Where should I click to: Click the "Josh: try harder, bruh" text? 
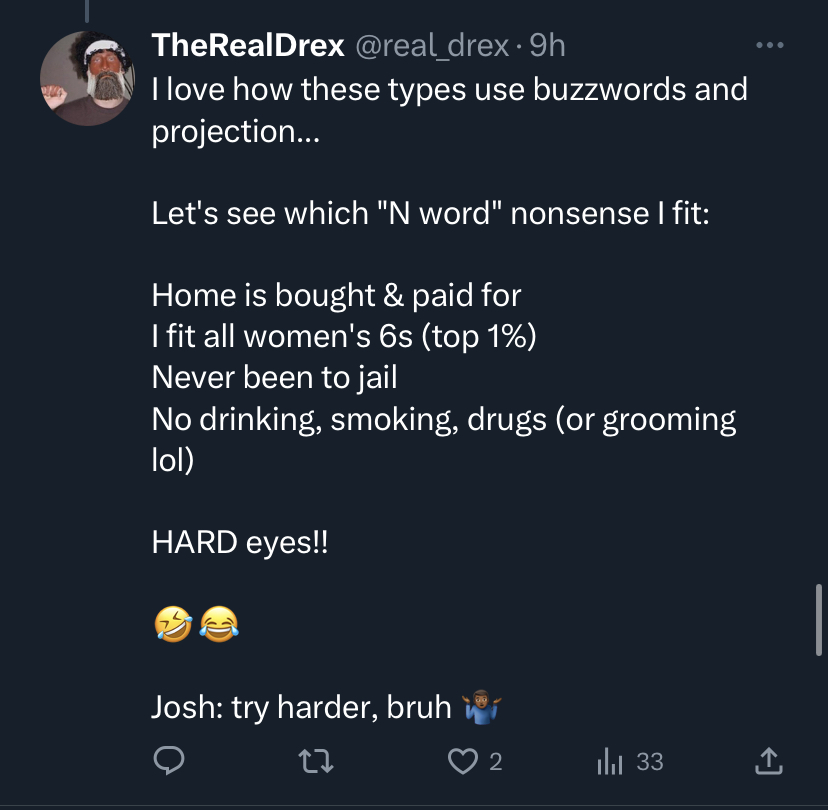pyautogui.click(x=301, y=707)
